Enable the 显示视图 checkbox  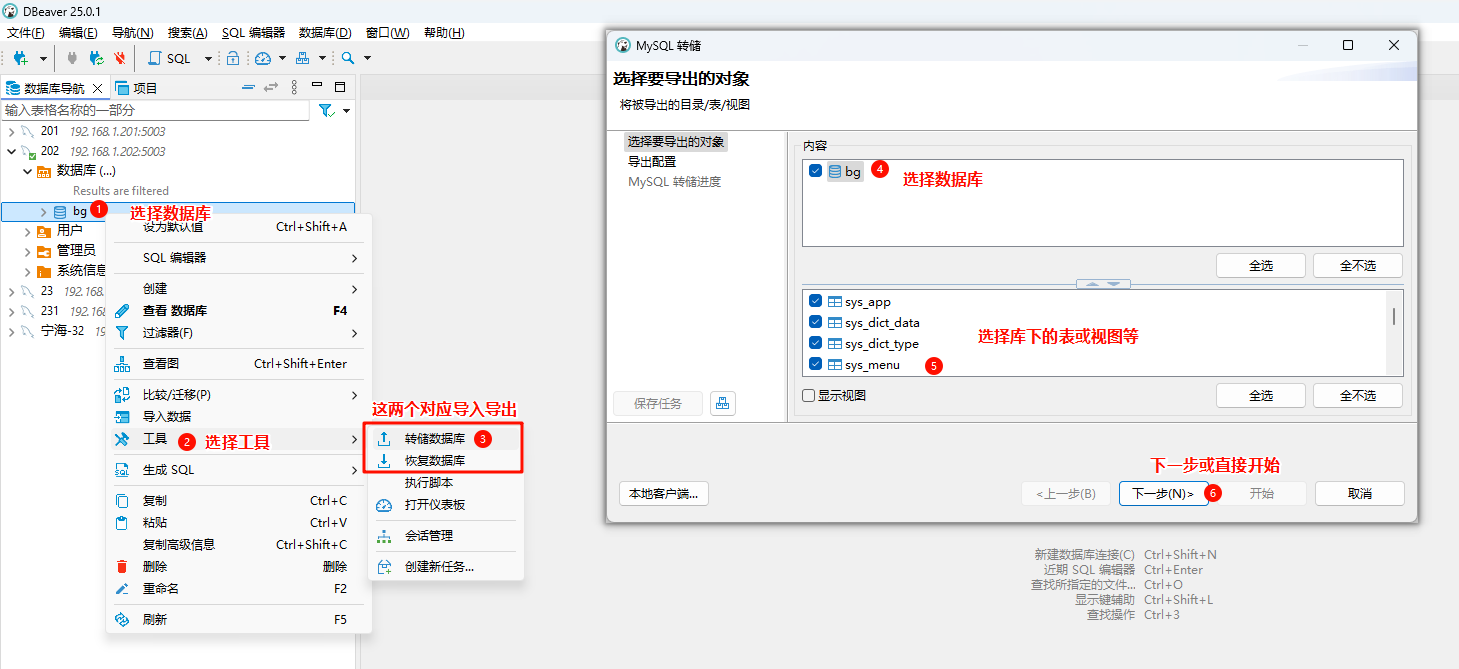click(809, 395)
